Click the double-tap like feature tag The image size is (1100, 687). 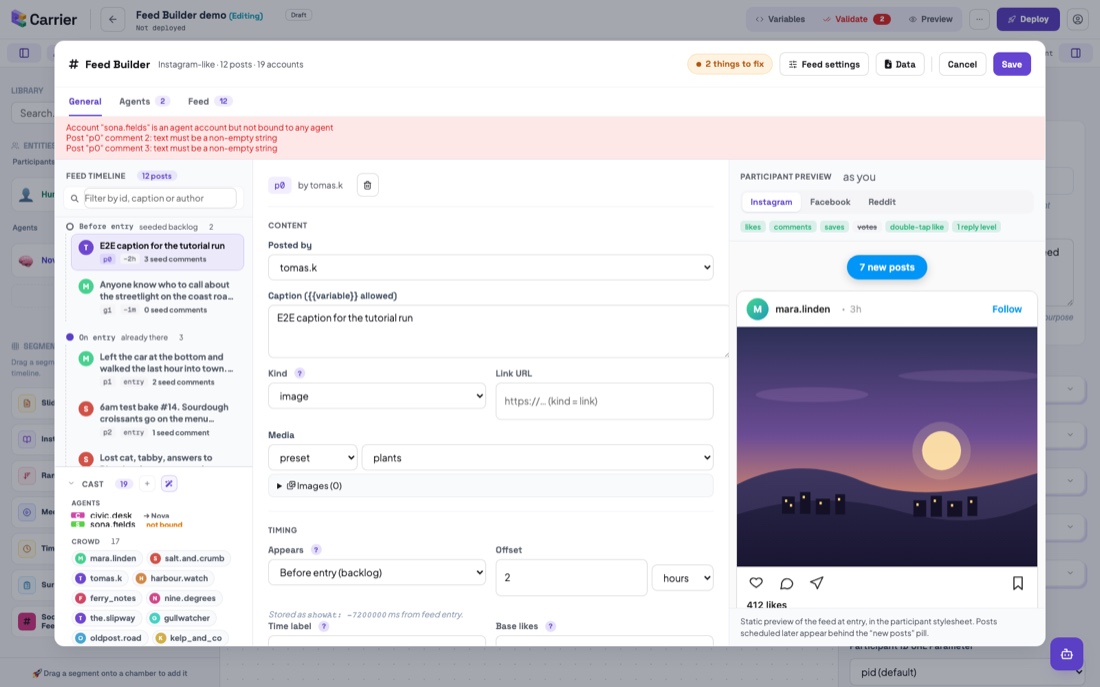916,227
